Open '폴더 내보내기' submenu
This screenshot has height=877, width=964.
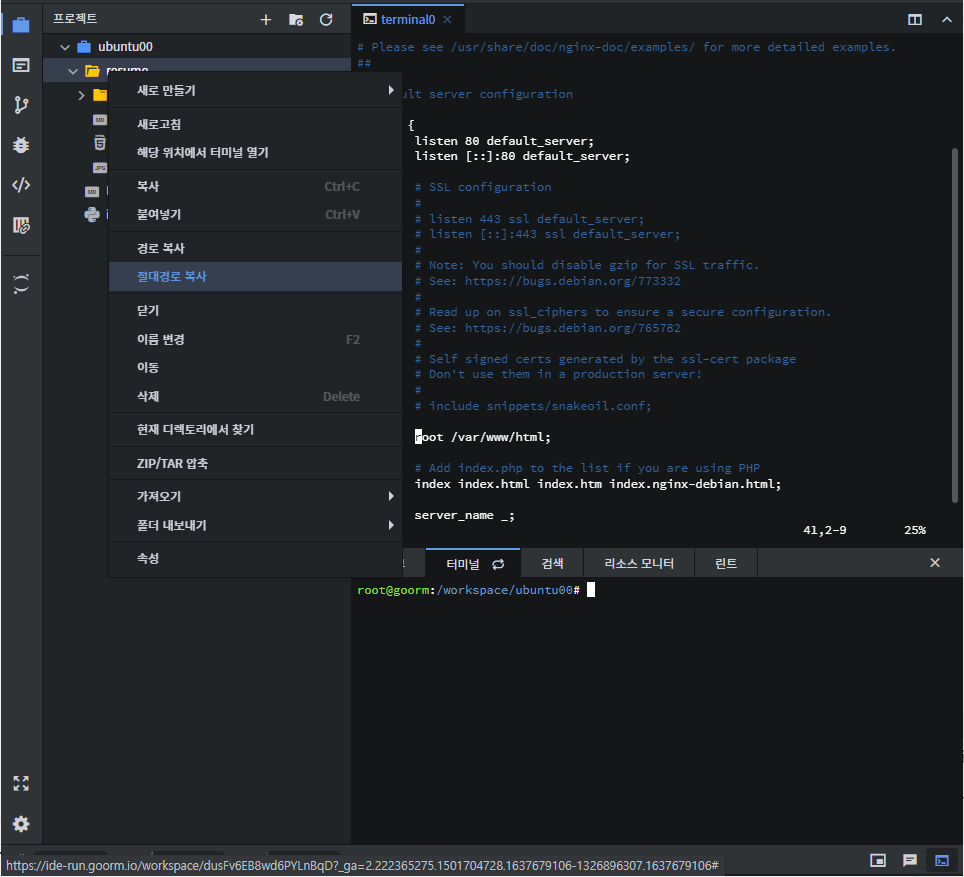pos(255,525)
